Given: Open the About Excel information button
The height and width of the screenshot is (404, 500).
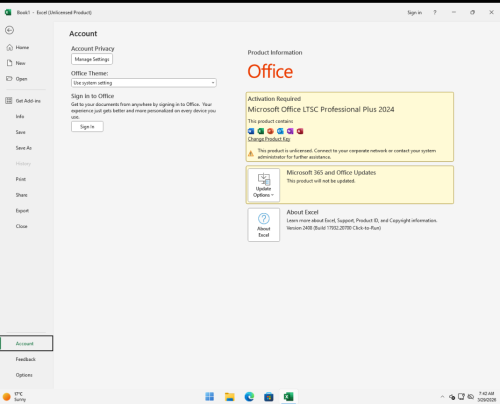Looking at the screenshot, I should [264, 225].
